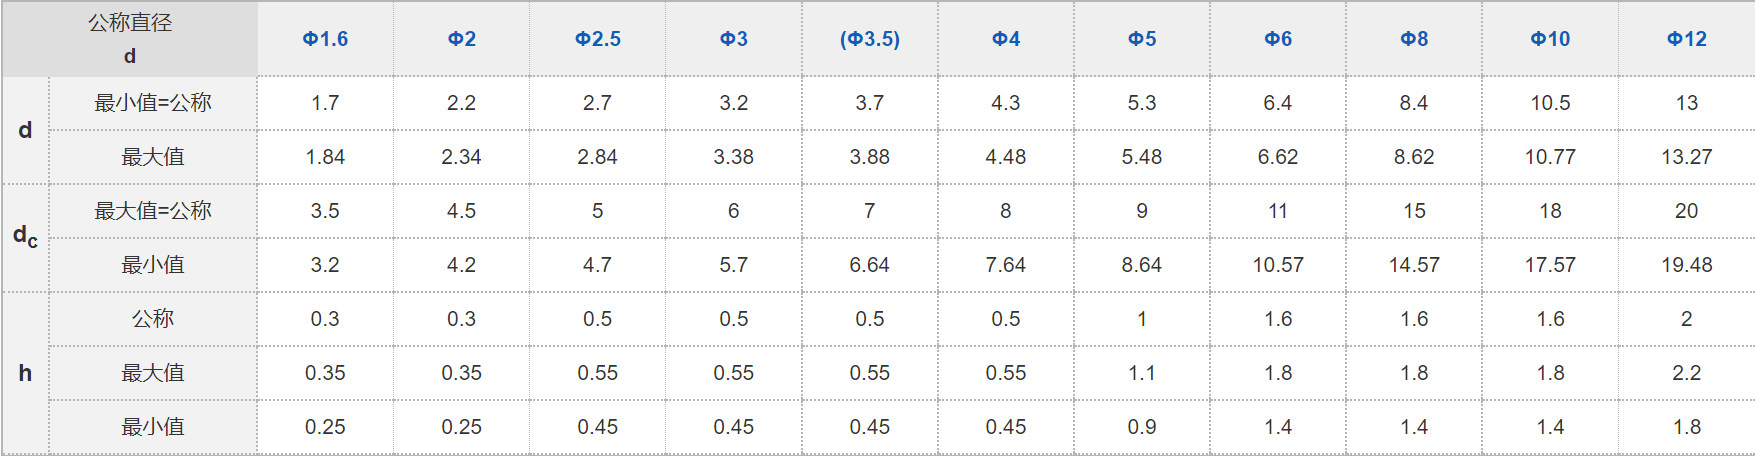Select the 最小值=公称 row label
Viewport: 1755px width, 459px height.
(x=153, y=103)
